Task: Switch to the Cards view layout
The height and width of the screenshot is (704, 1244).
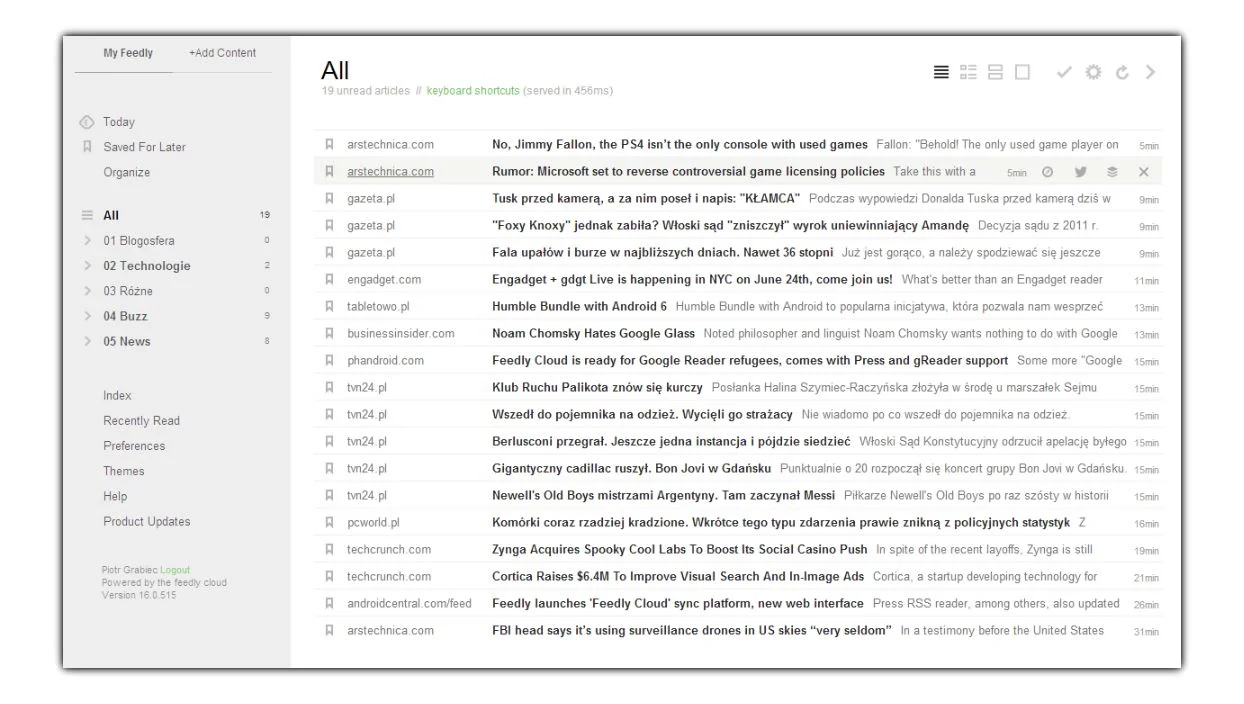Action: pyautogui.click(x=994, y=71)
